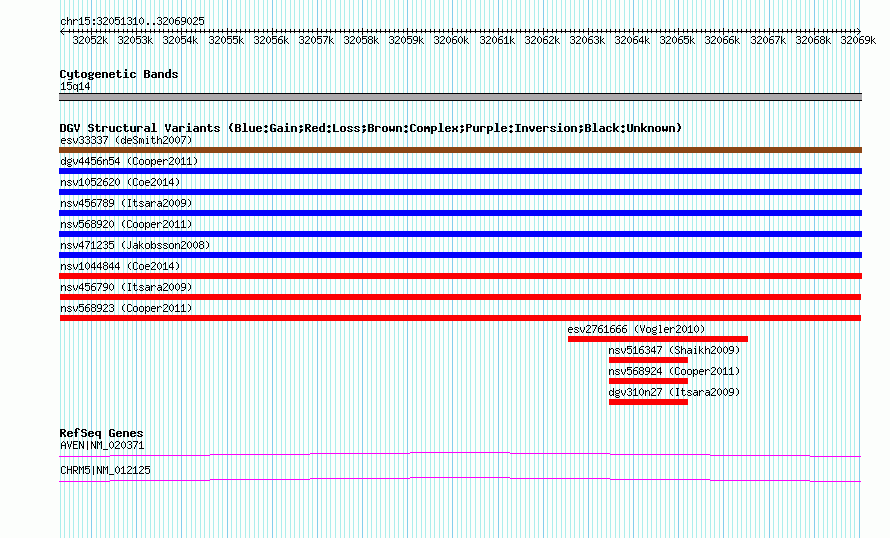Select the gray 15q14 cytogenetic band bar
The width and height of the screenshot is (890, 538).
(x=460, y=97)
